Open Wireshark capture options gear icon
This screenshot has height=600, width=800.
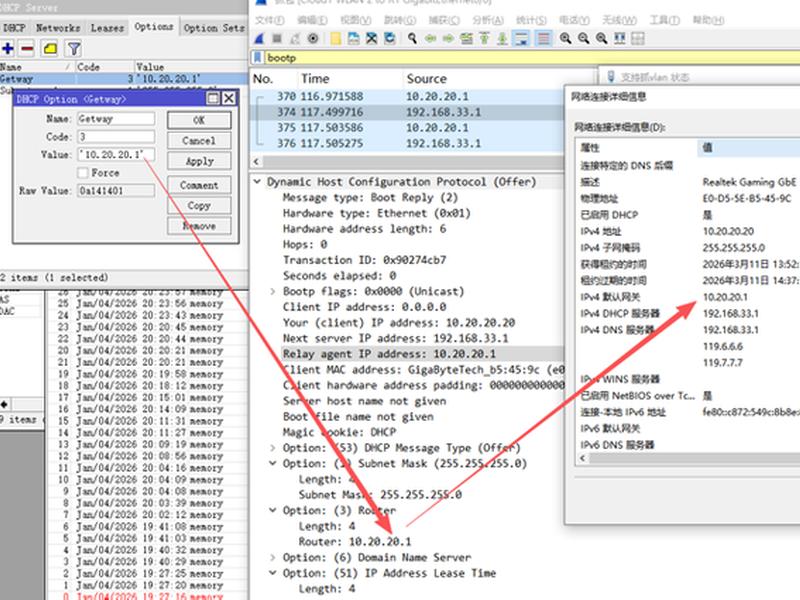[313, 38]
